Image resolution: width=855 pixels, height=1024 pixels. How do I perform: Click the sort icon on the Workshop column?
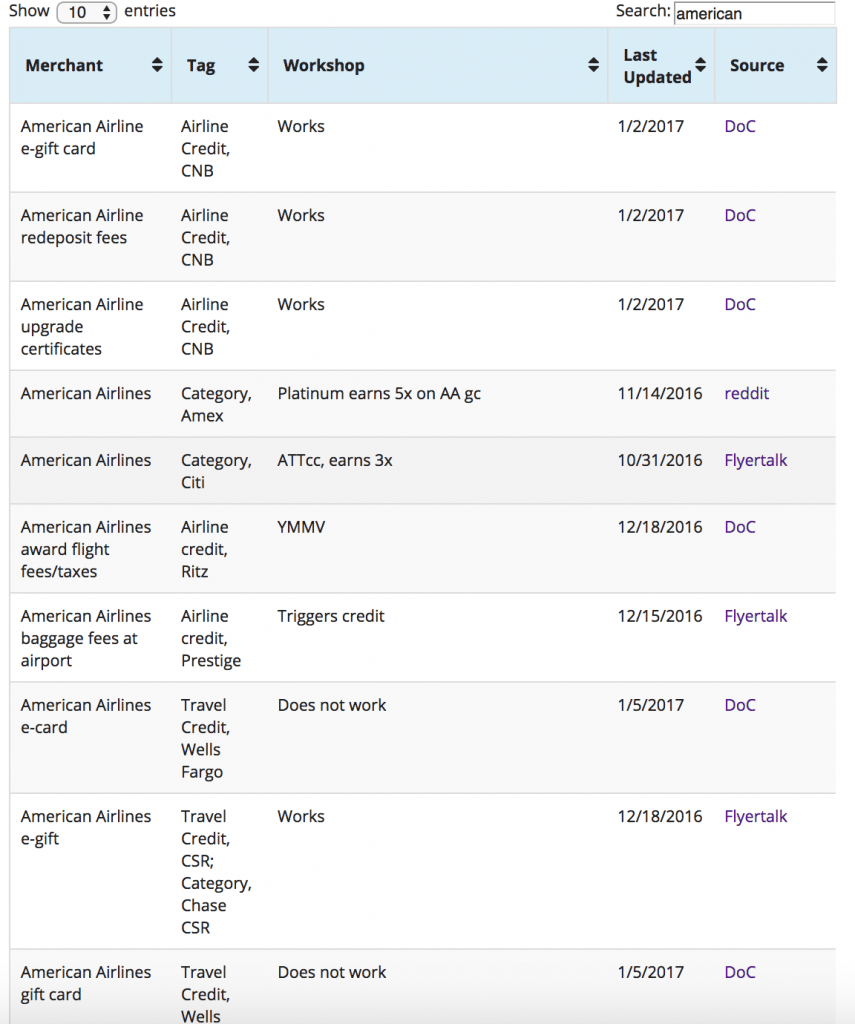click(x=592, y=65)
